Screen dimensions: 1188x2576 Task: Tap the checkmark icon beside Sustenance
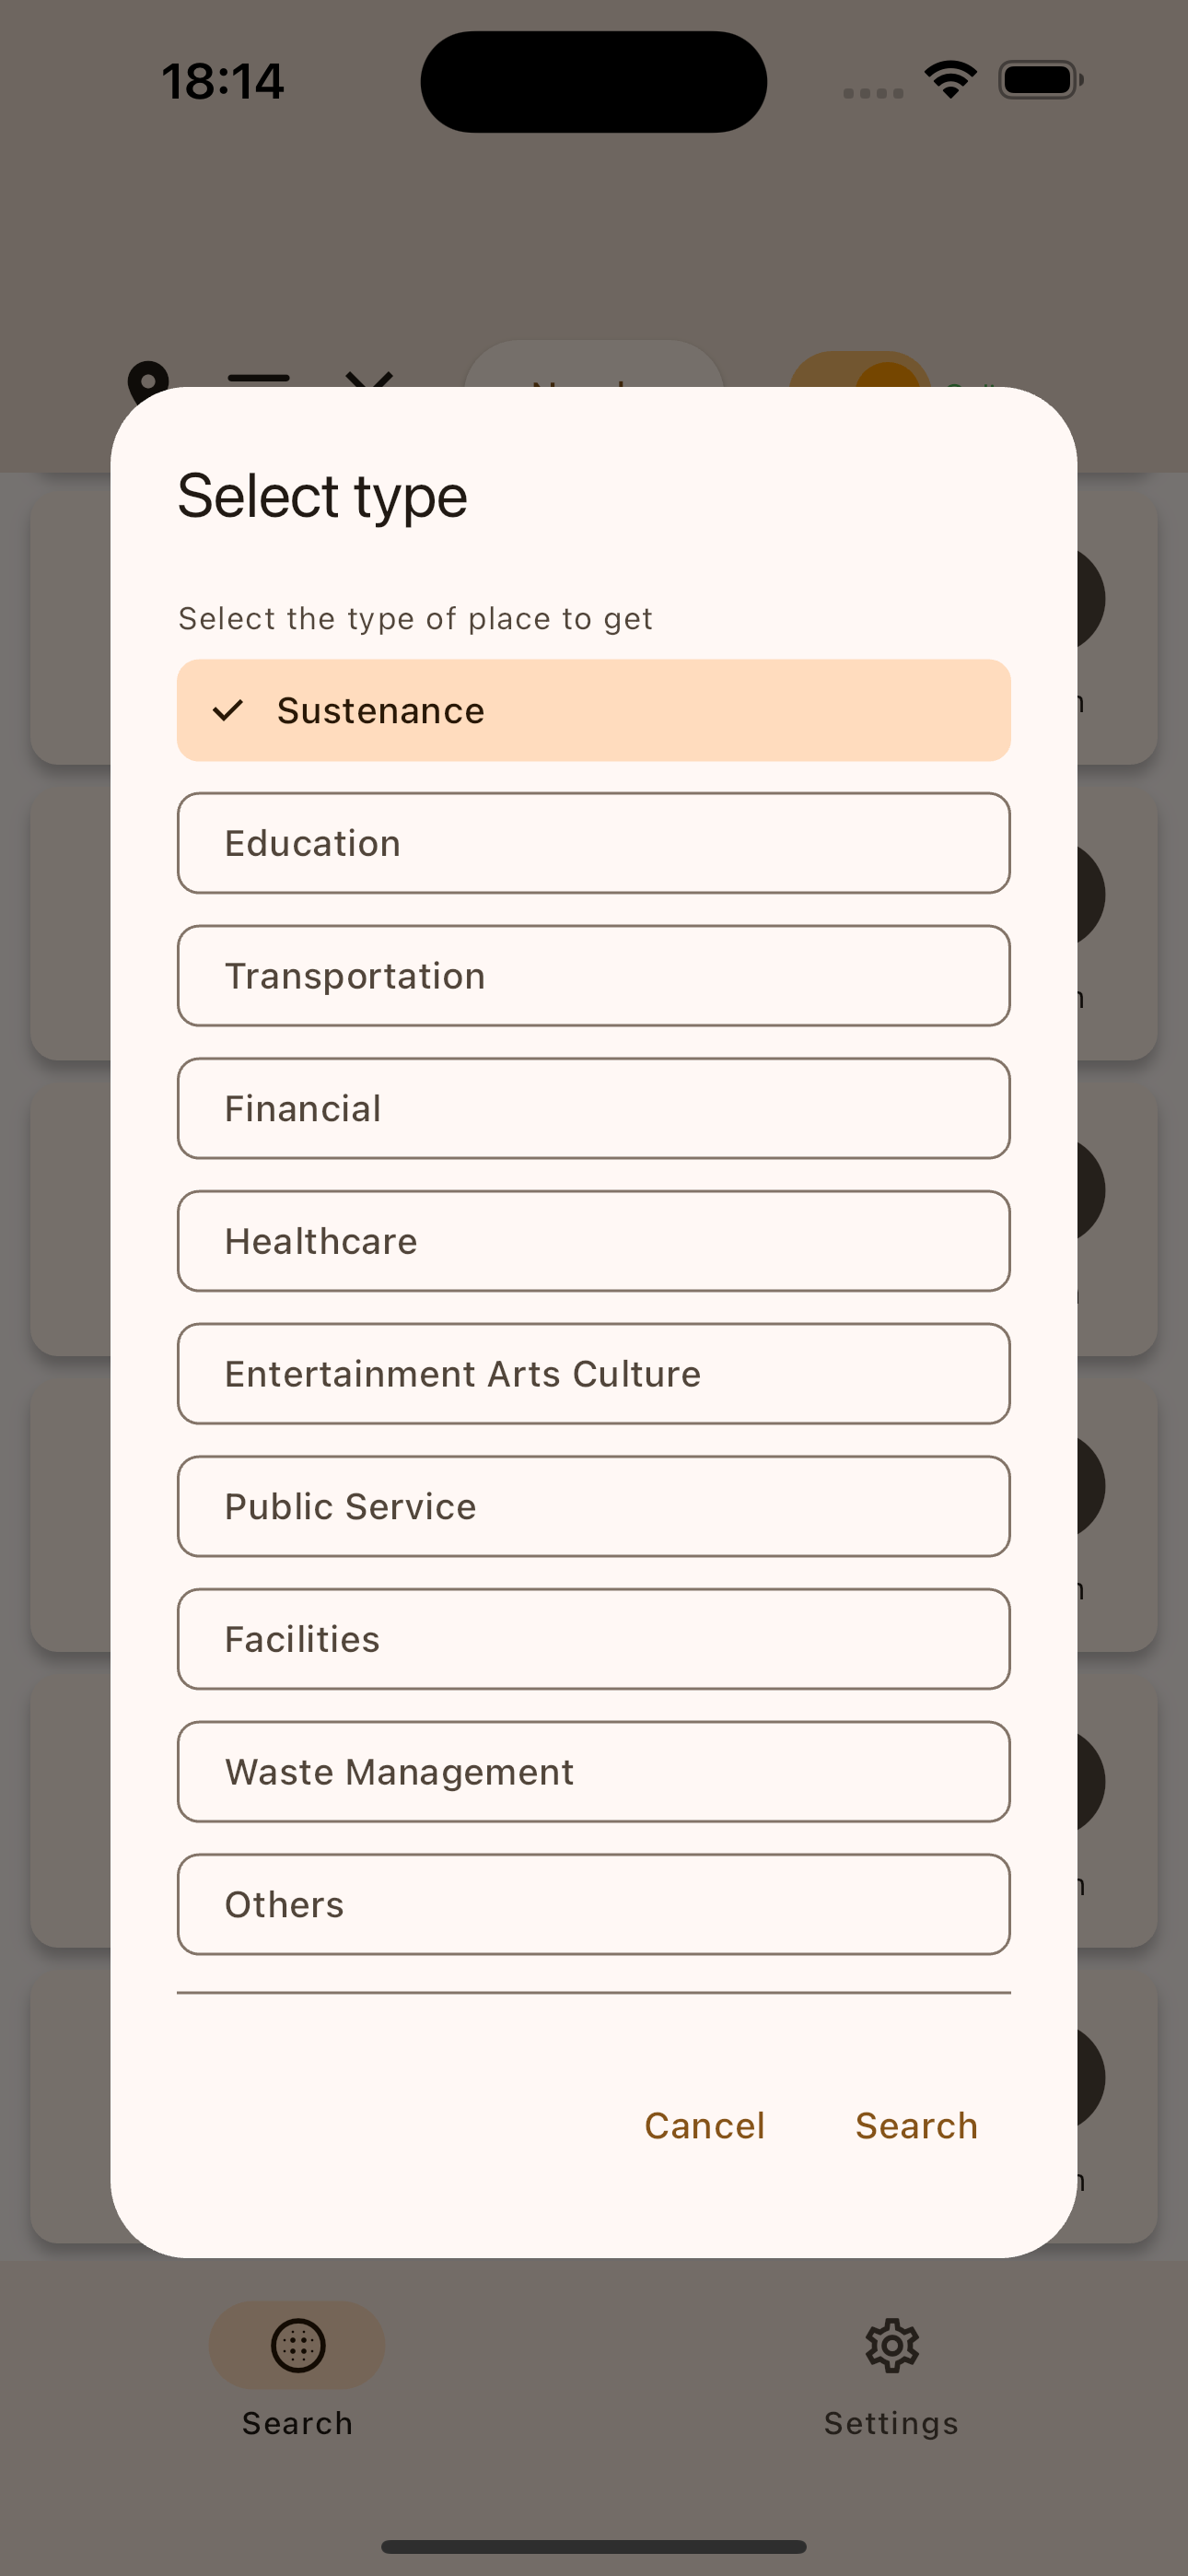click(228, 711)
